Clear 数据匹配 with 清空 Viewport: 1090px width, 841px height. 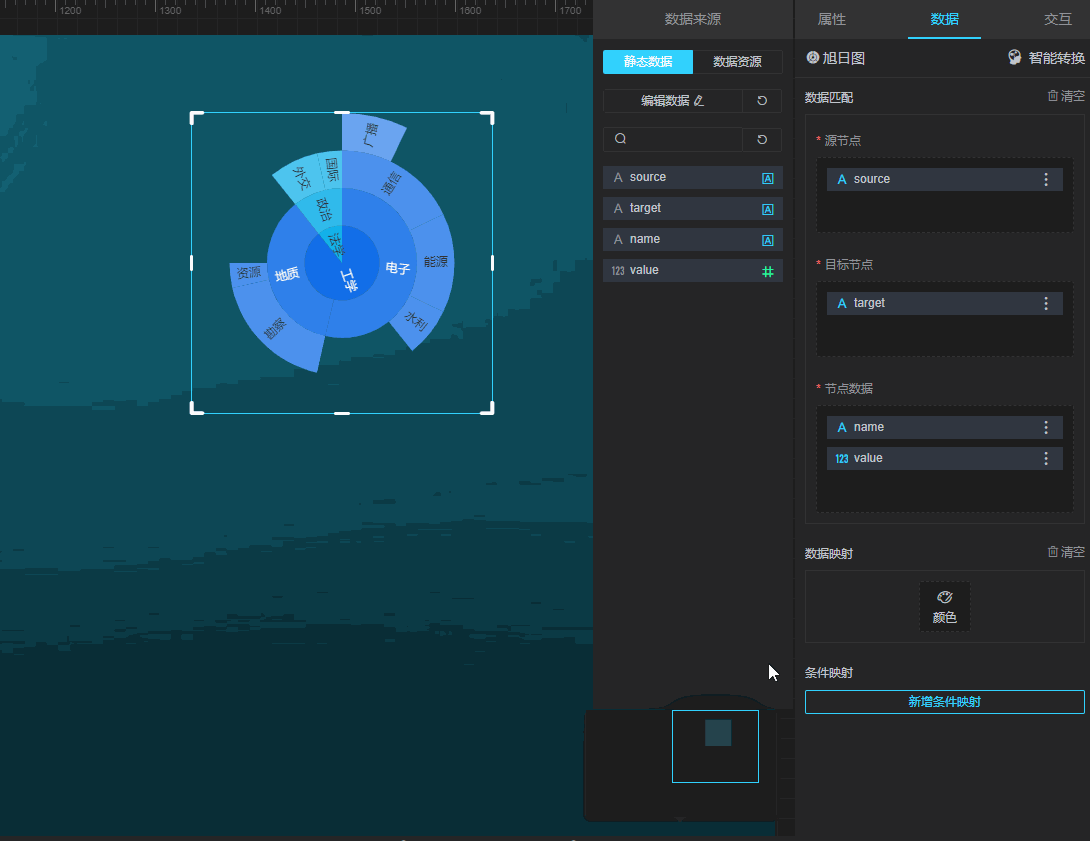(1066, 96)
